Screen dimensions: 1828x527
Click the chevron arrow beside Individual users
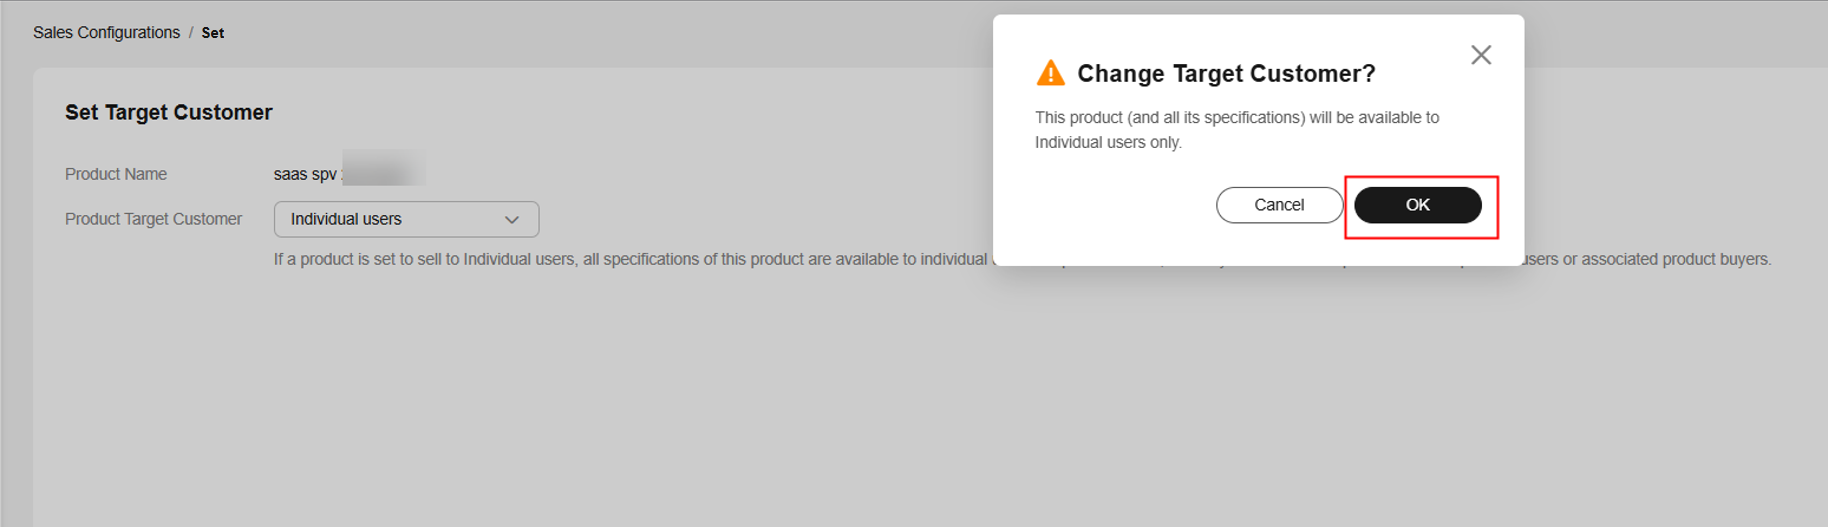[x=512, y=220]
